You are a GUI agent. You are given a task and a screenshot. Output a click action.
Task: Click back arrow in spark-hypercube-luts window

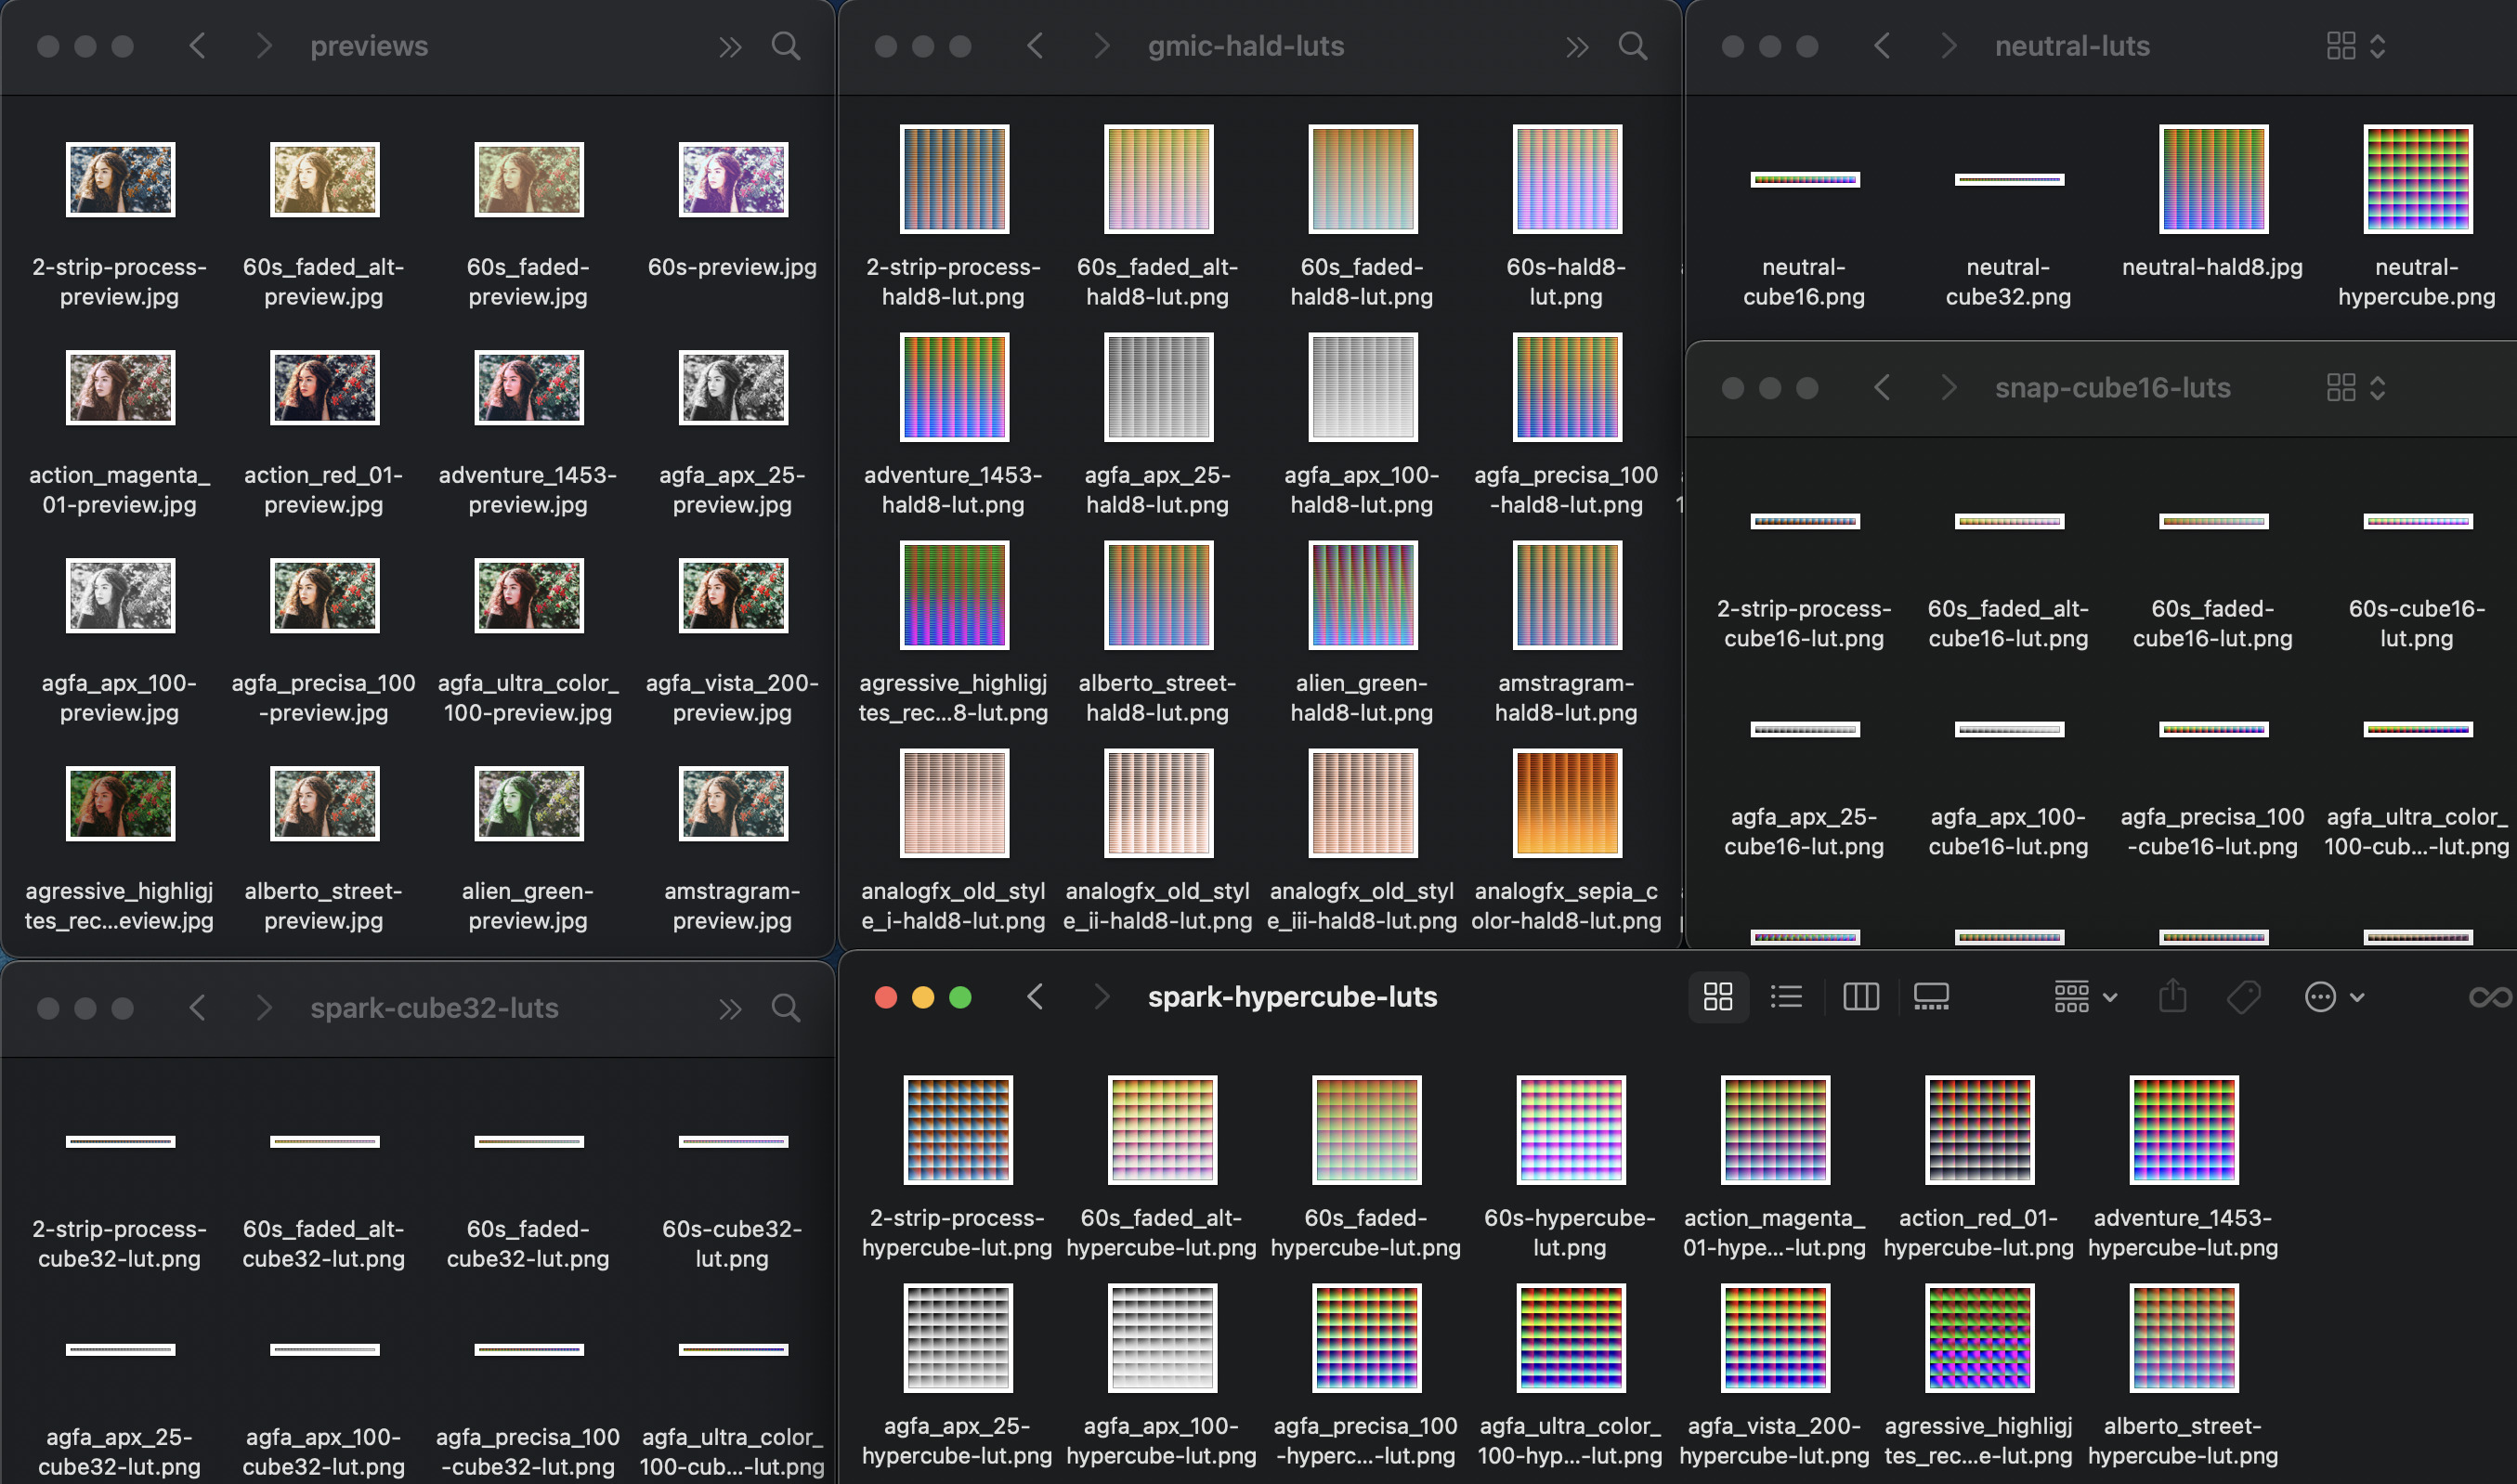[1036, 997]
